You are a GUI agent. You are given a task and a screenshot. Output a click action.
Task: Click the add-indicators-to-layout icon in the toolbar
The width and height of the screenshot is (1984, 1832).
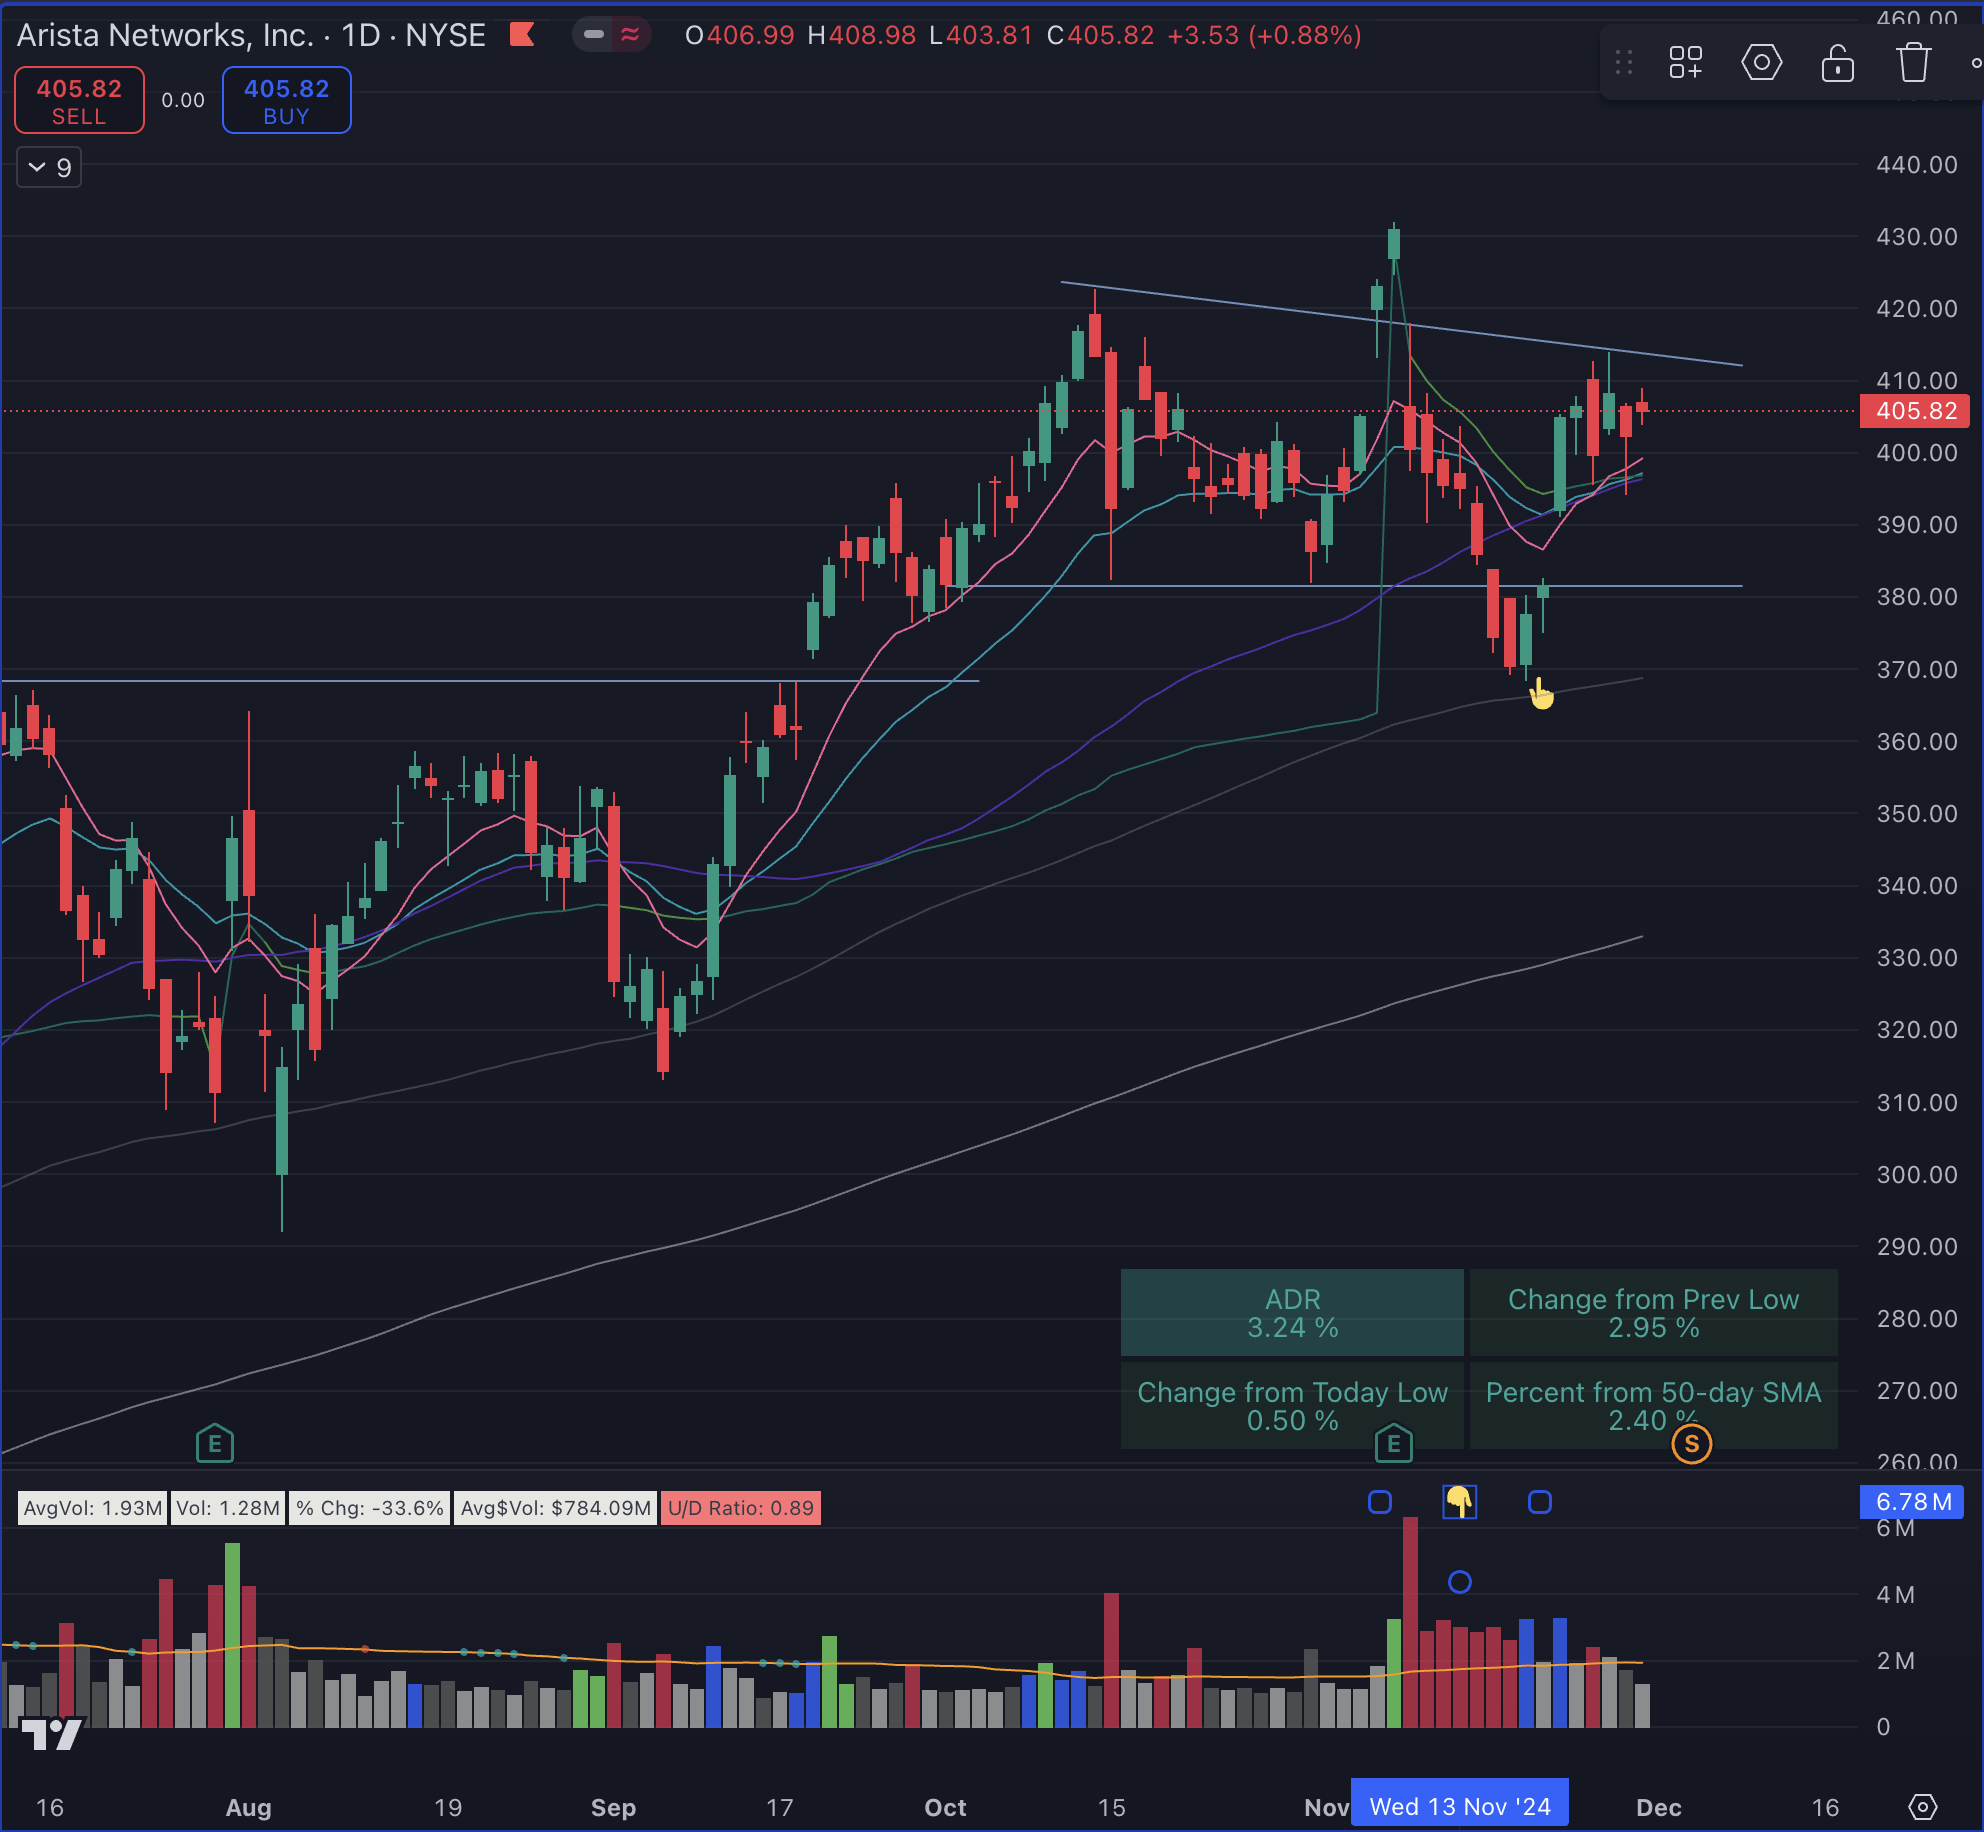point(1686,62)
